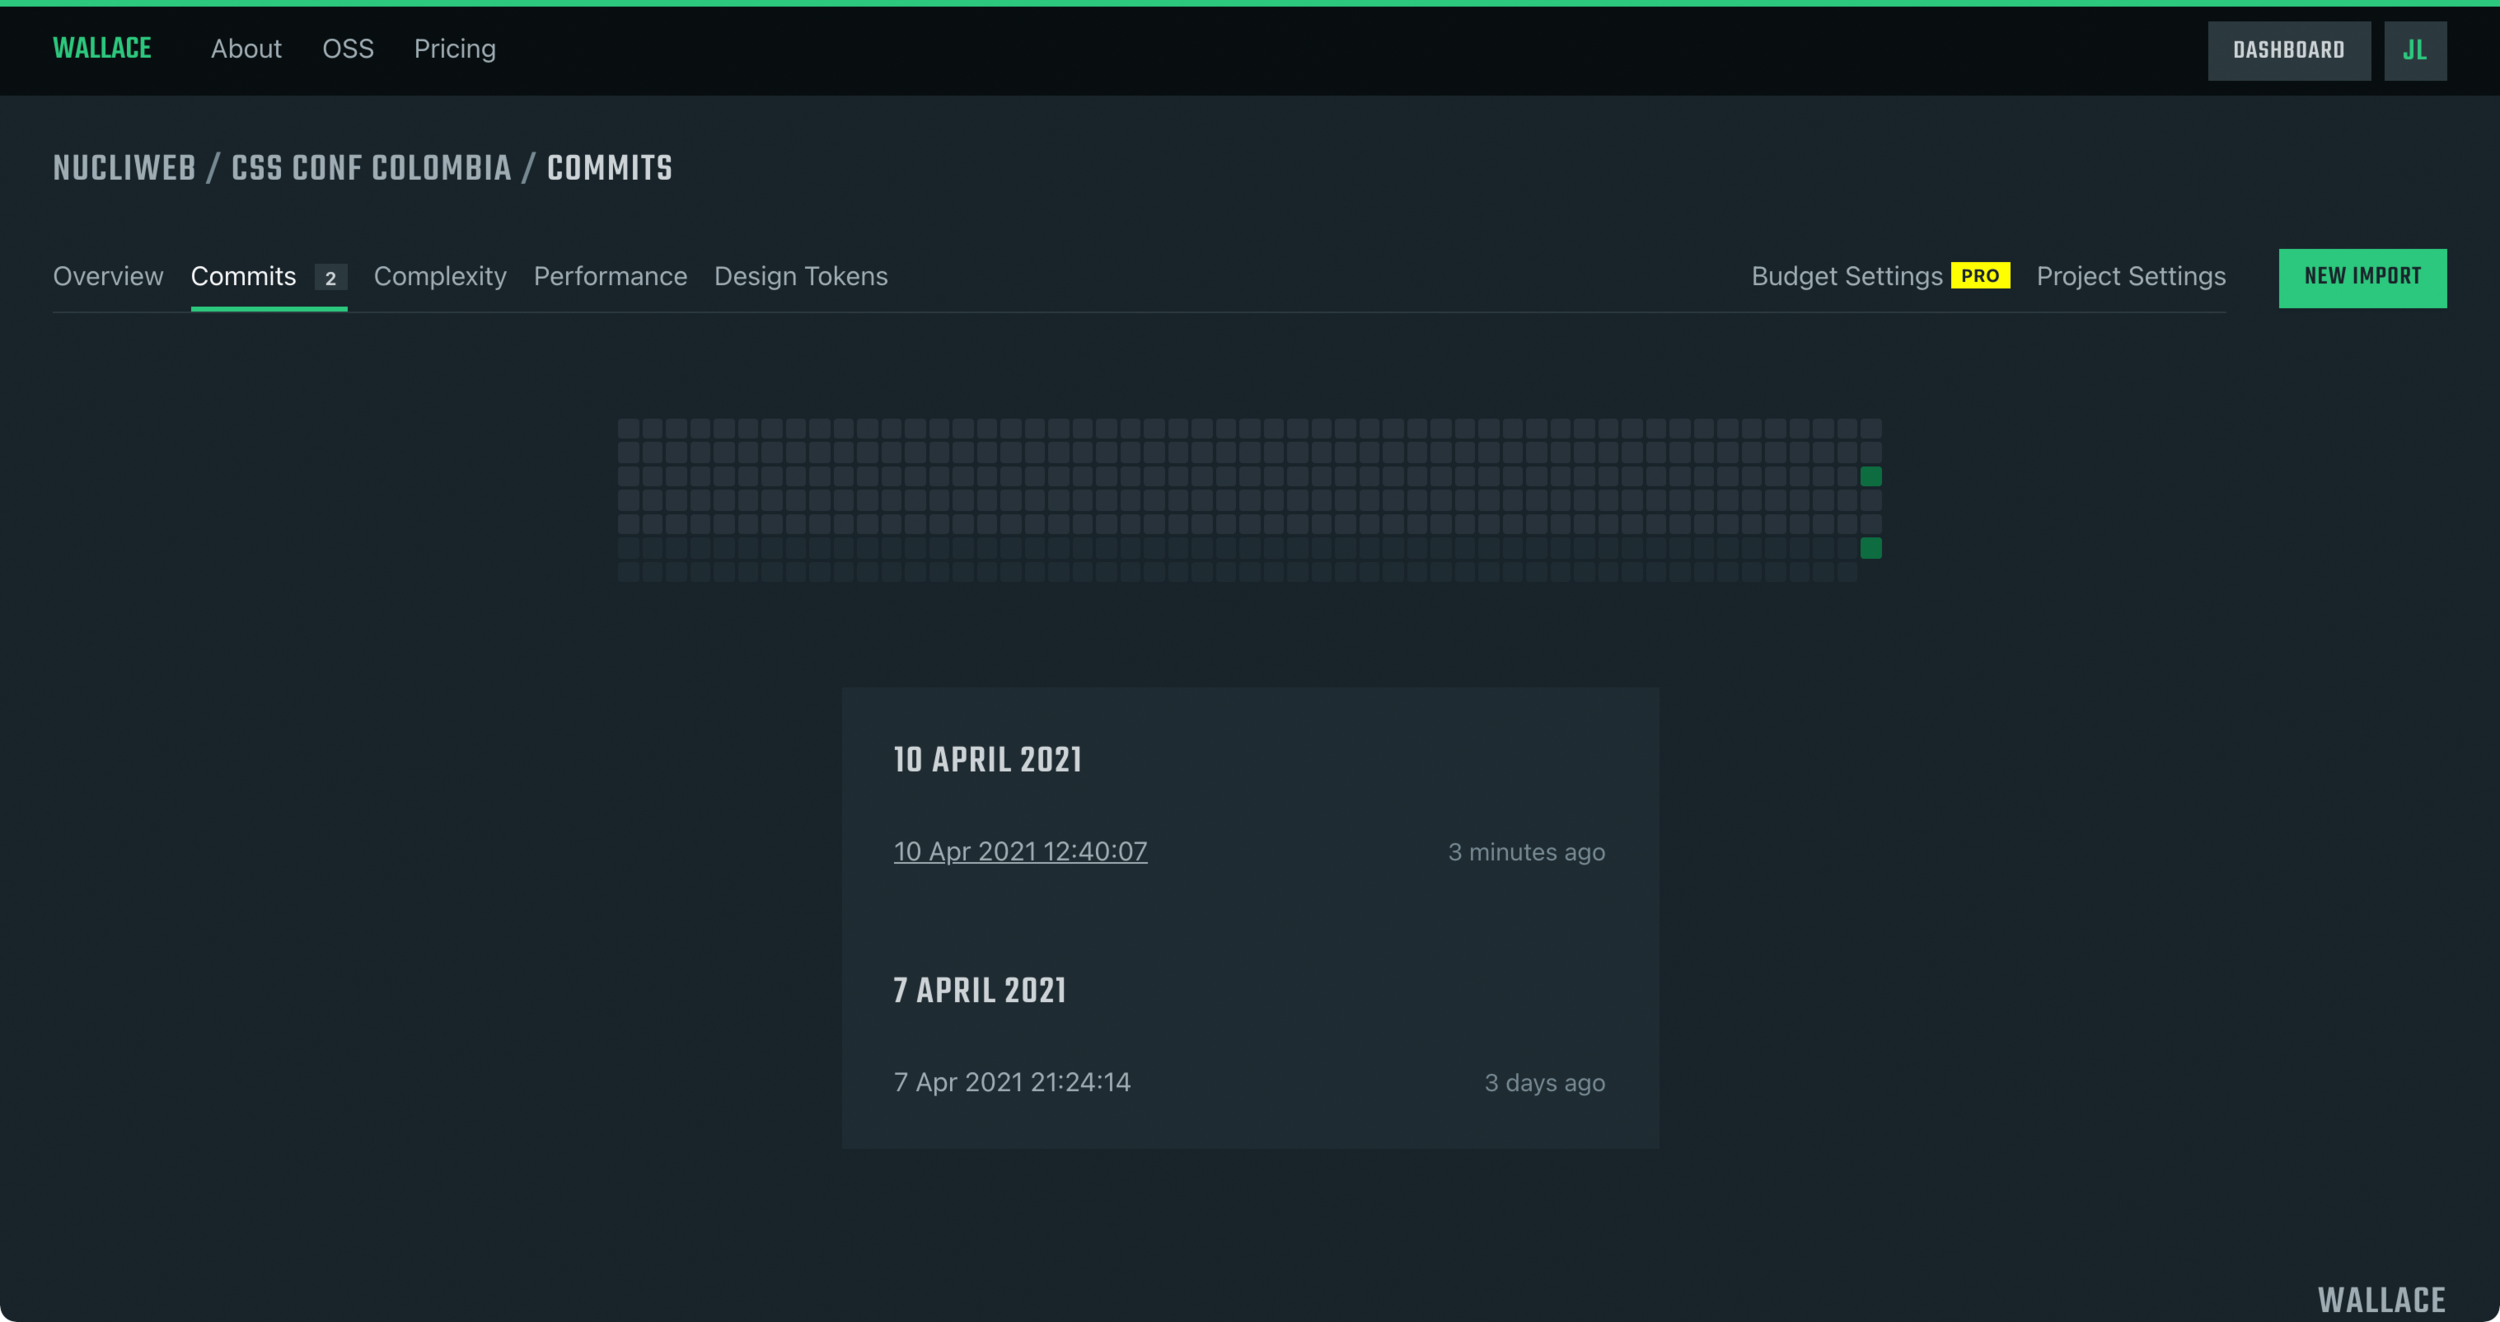
Task: Click the lower green heatmap square
Action: point(1870,548)
